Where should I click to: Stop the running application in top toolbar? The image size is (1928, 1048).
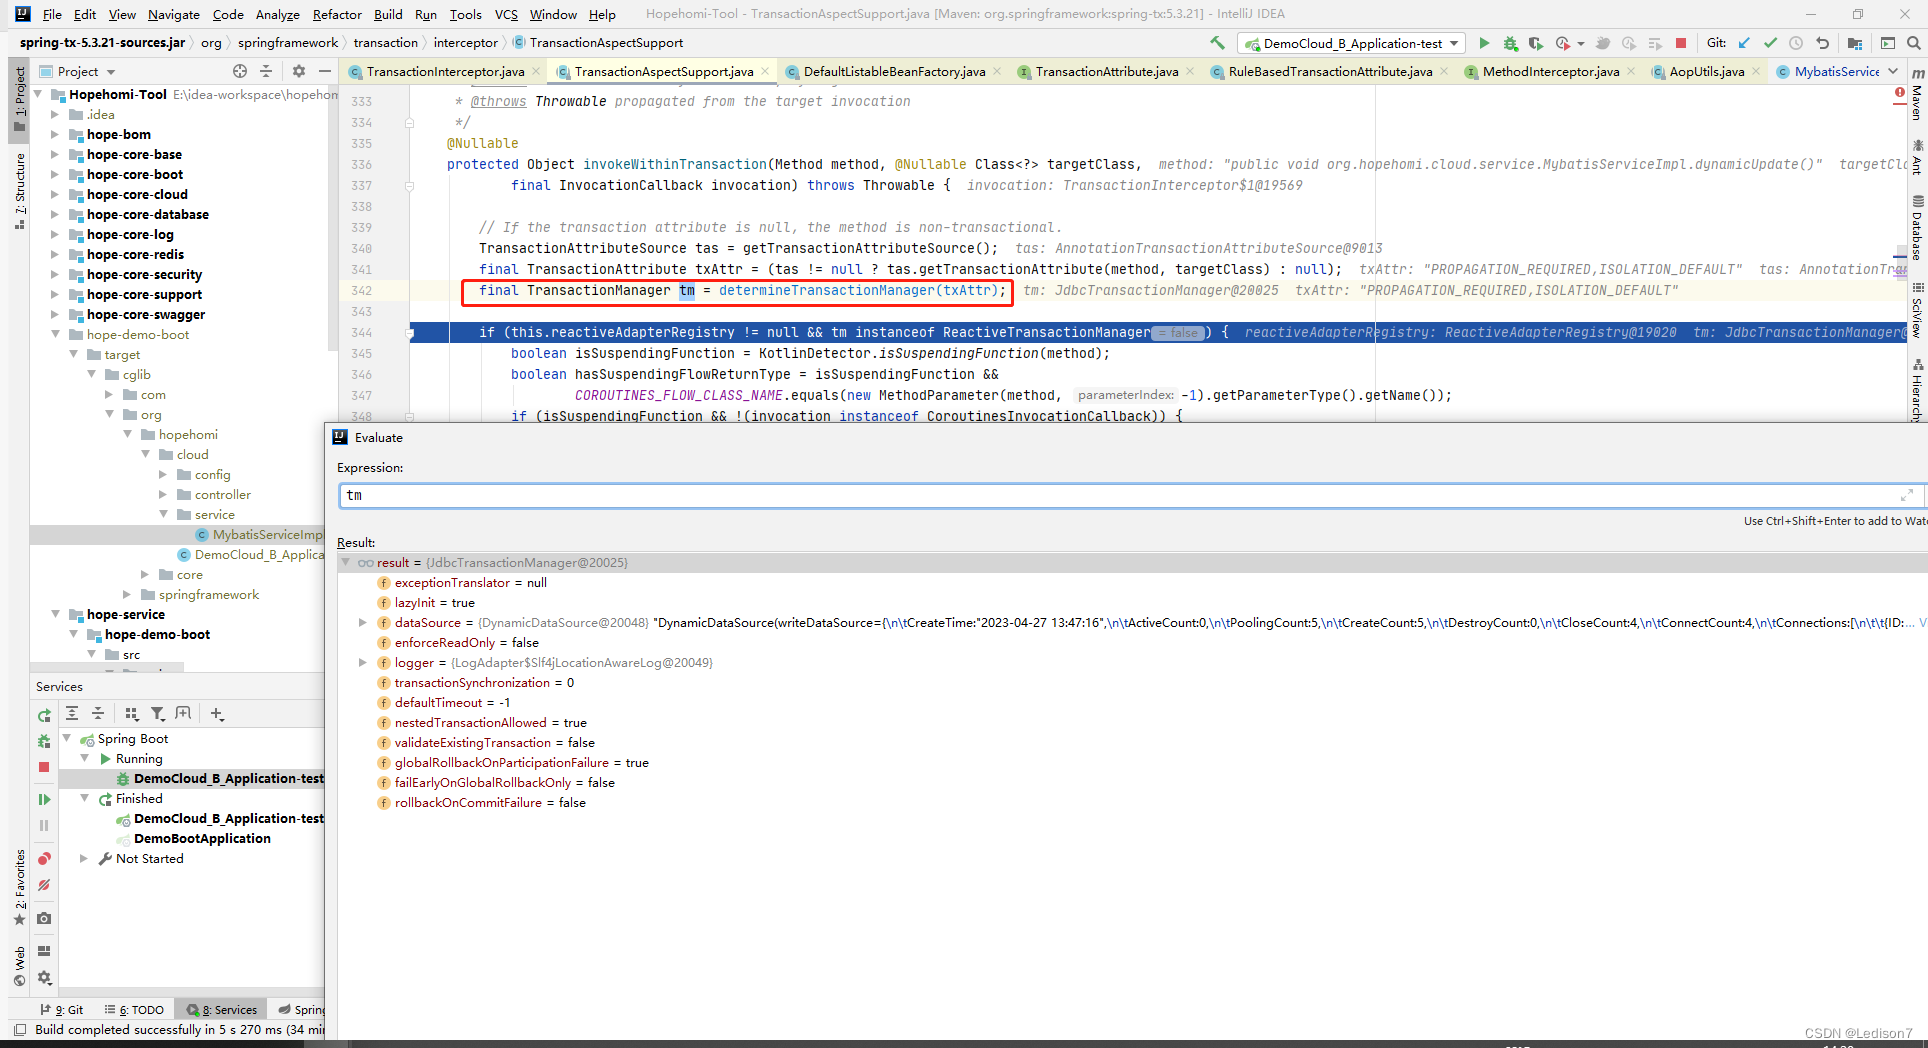[x=1681, y=43]
